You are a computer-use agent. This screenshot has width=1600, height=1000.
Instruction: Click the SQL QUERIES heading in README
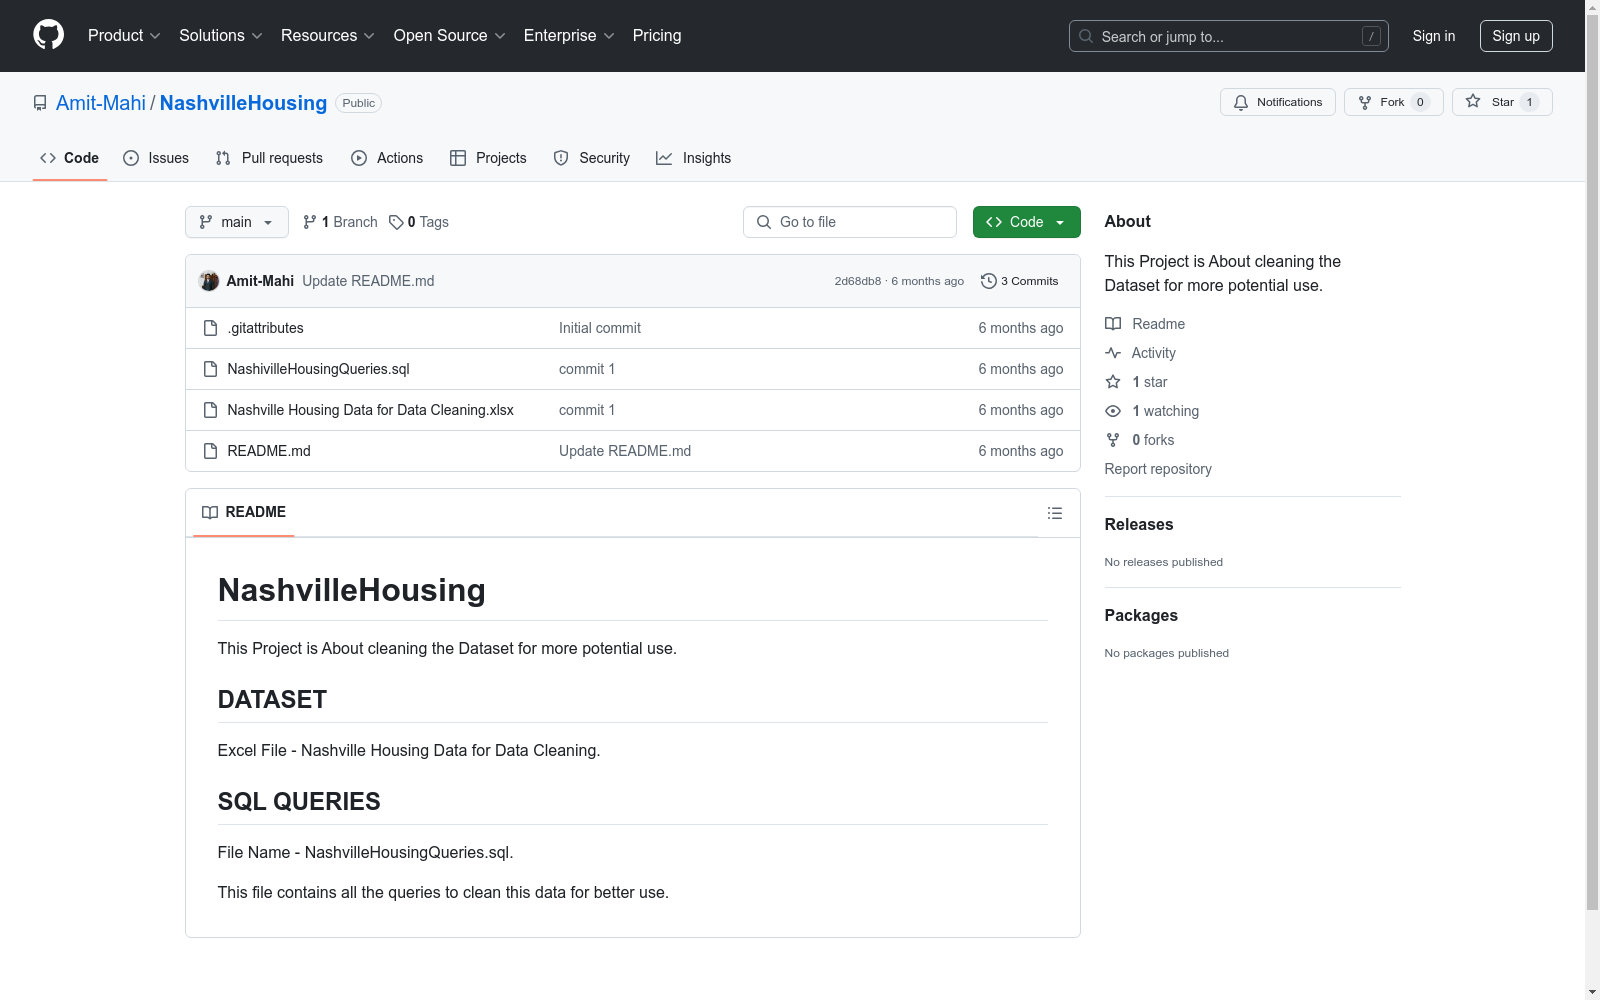(x=299, y=801)
